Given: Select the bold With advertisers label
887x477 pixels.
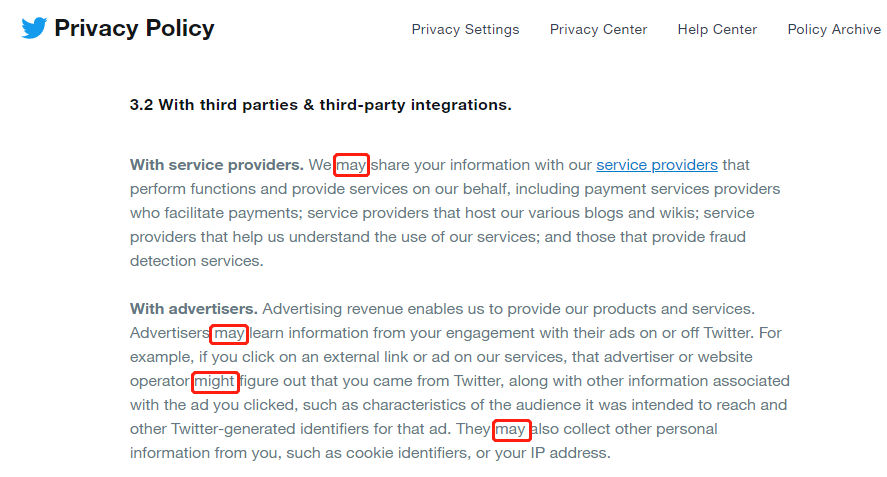Looking at the screenshot, I should click(x=193, y=309).
